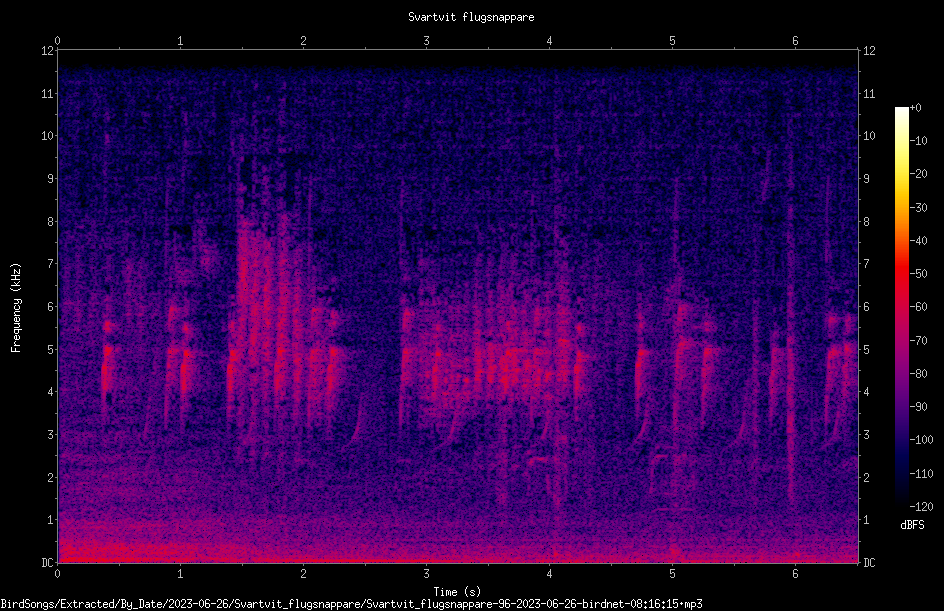
Task: Click the "Time (s)" axis label
Action: (457, 592)
